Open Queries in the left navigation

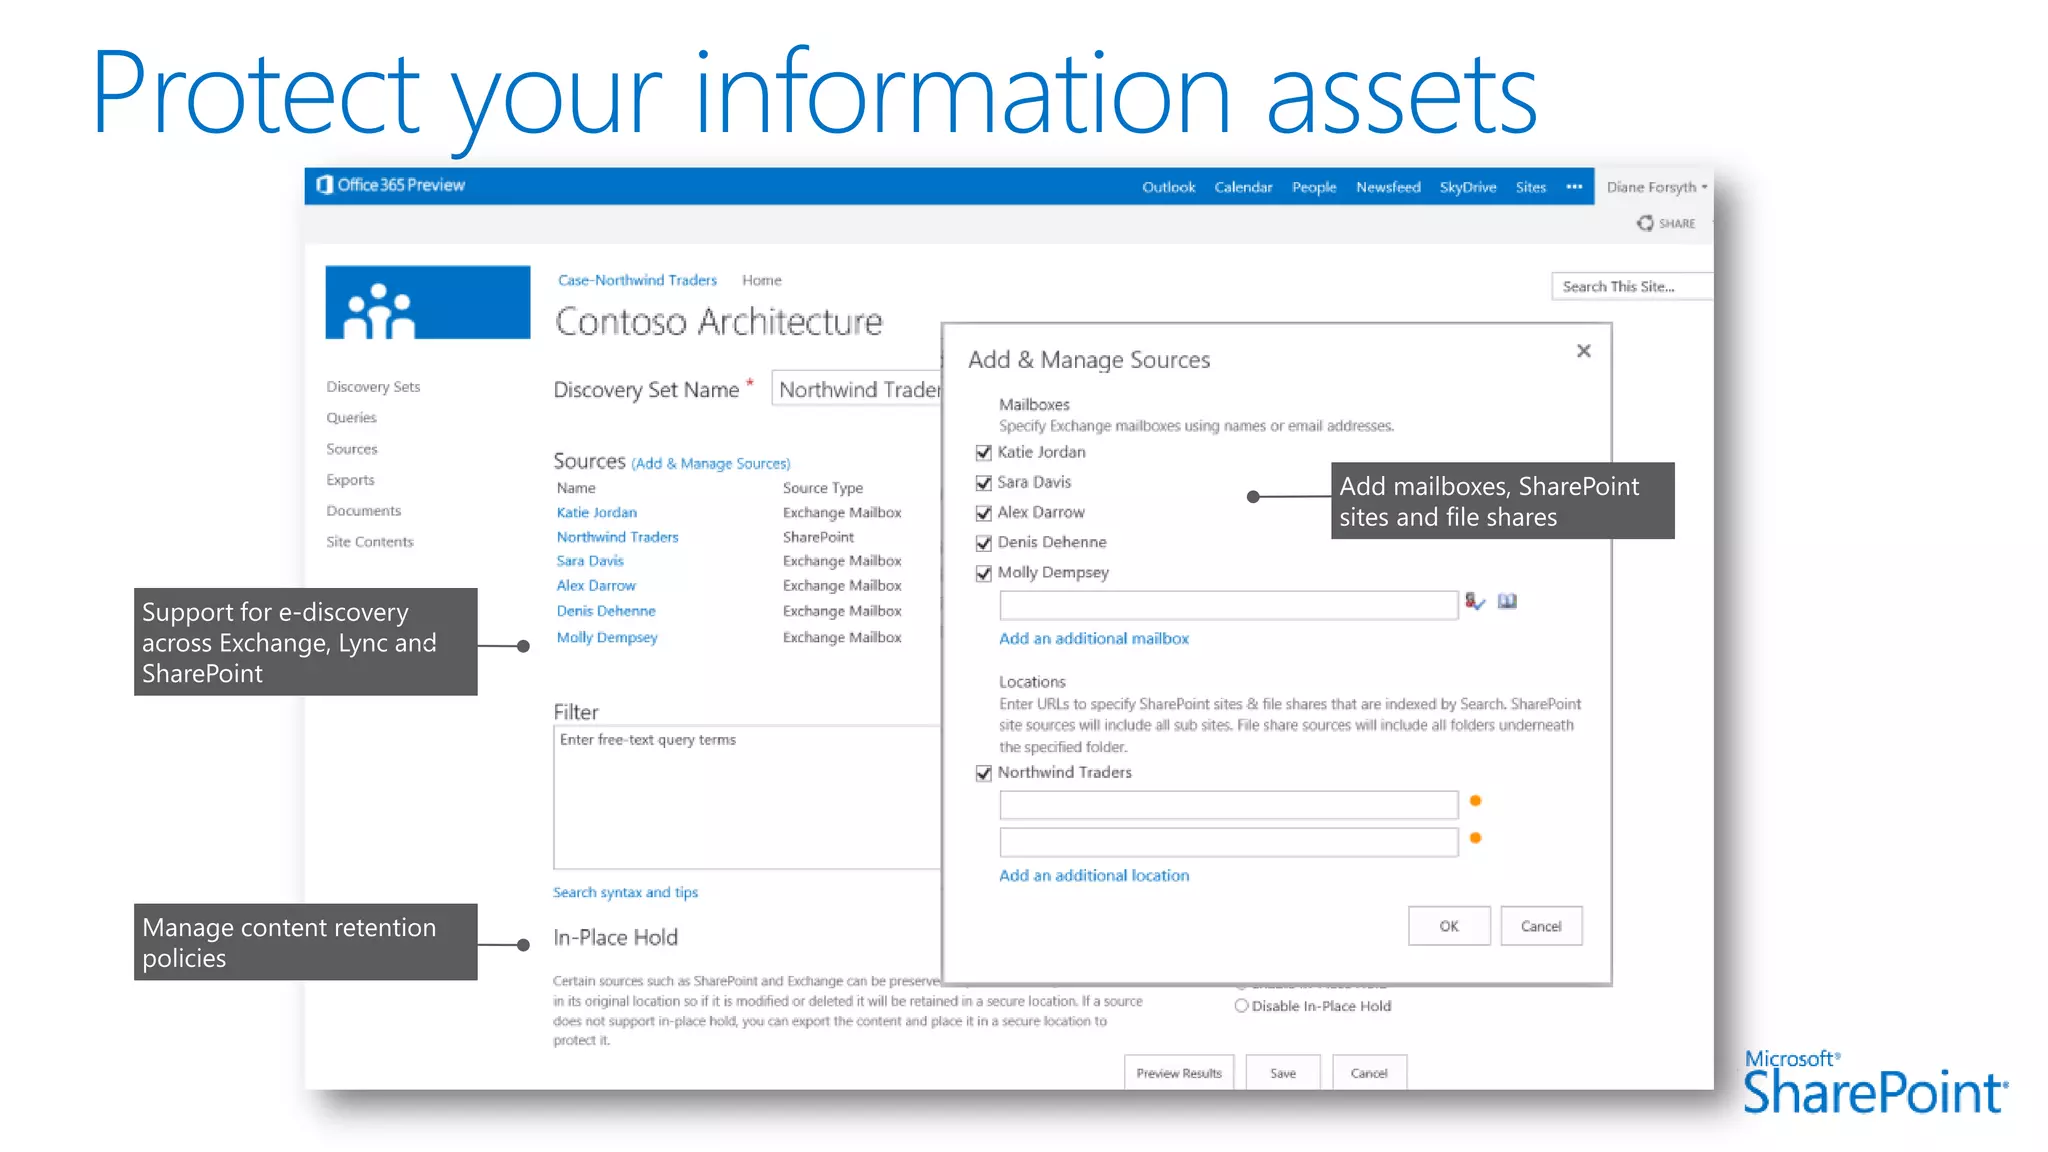tap(351, 418)
